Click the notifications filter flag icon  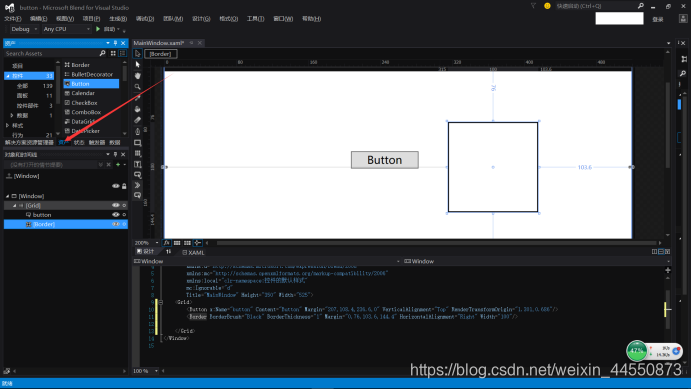click(x=534, y=6)
